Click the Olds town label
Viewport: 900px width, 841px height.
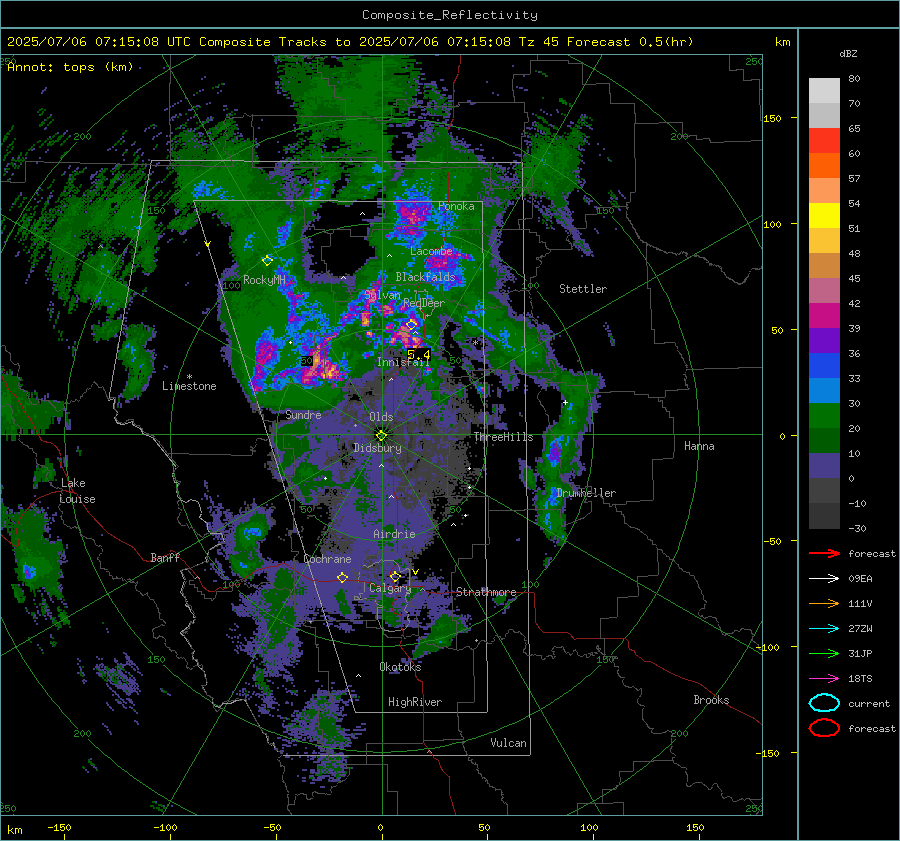pyautogui.click(x=381, y=417)
